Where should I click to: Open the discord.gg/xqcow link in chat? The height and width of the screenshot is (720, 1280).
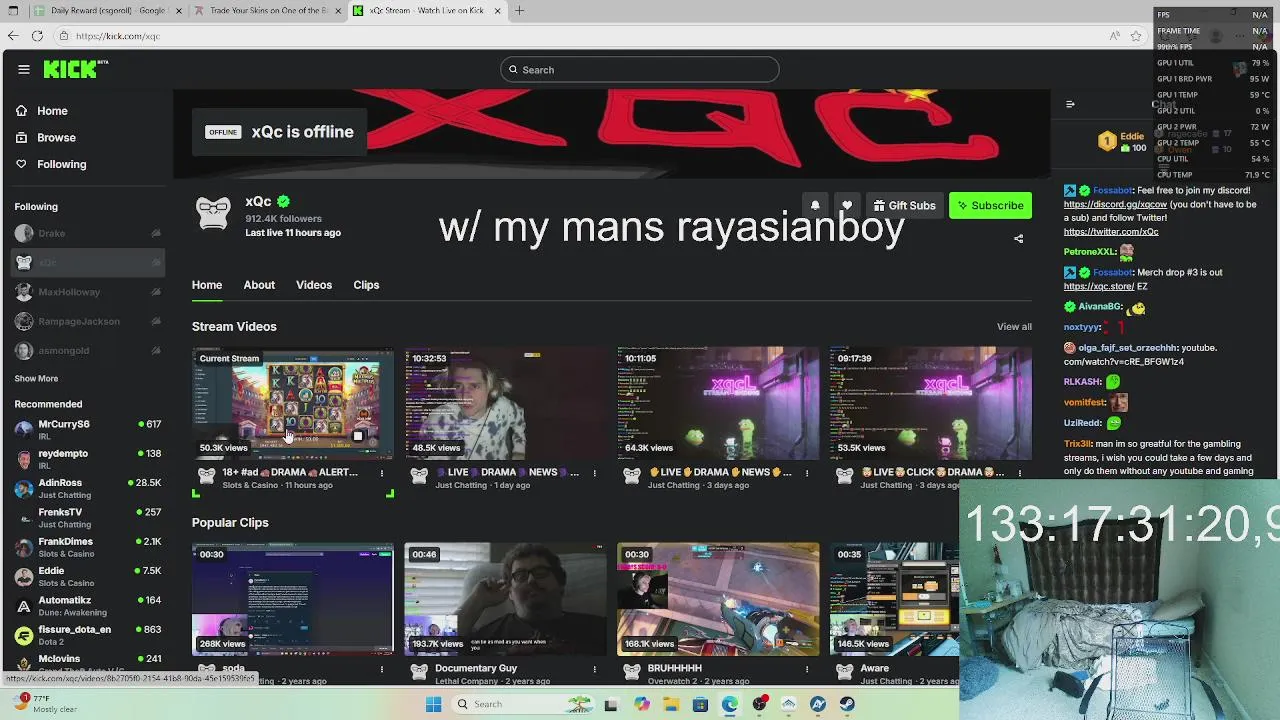pos(1115,204)
